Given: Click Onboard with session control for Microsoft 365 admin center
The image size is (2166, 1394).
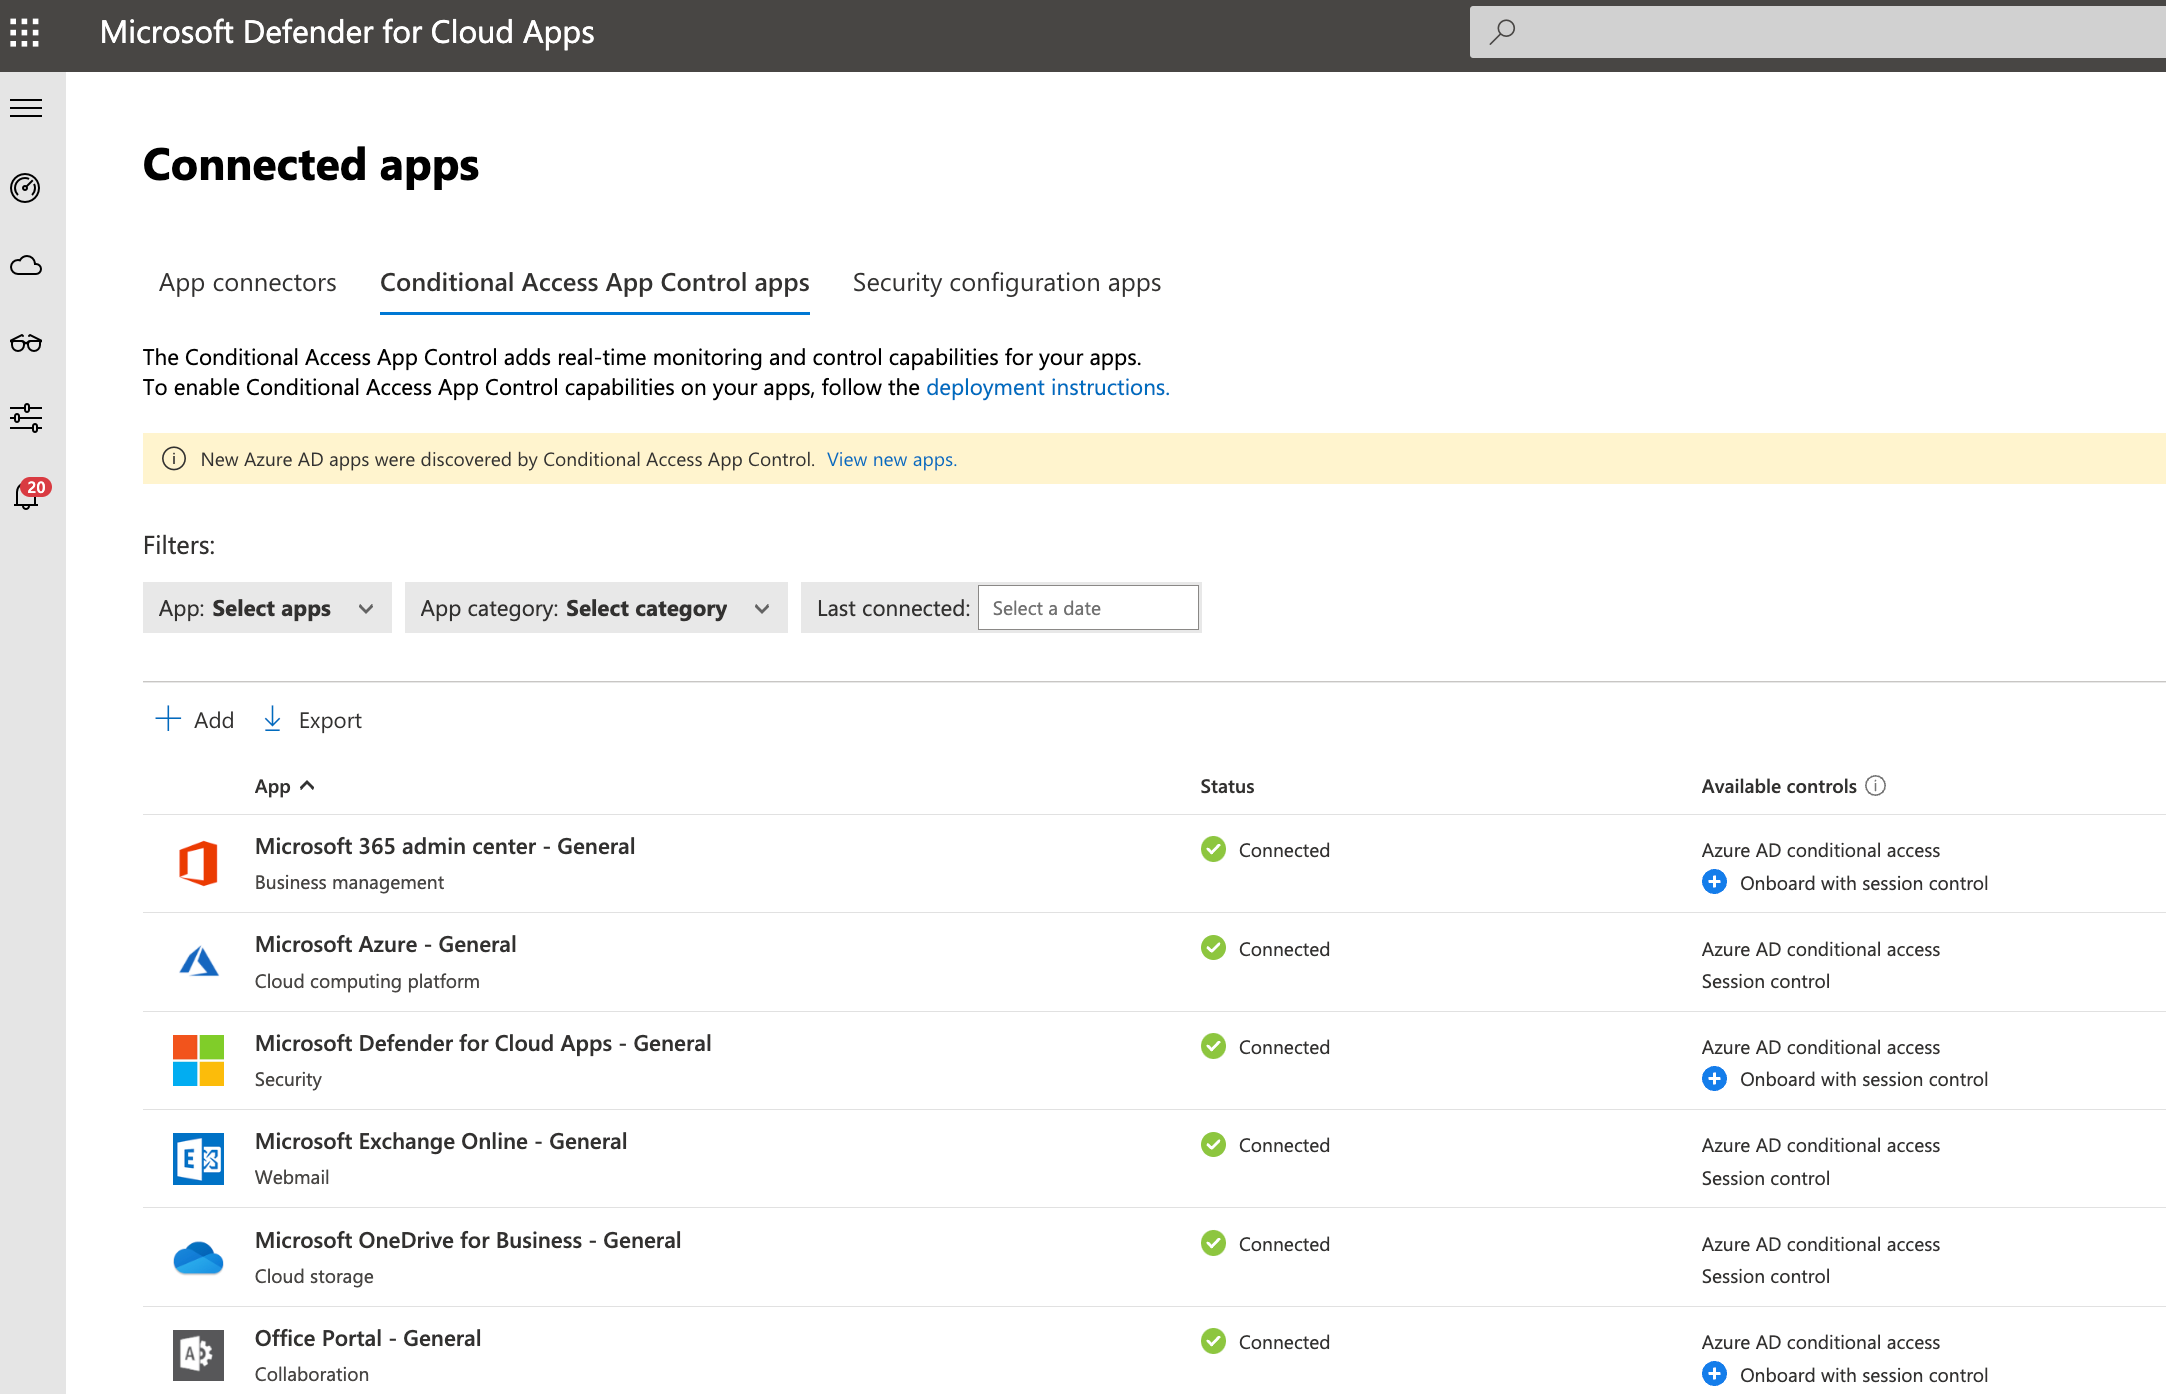Looking at the screenshot, I should [1863, 883].
